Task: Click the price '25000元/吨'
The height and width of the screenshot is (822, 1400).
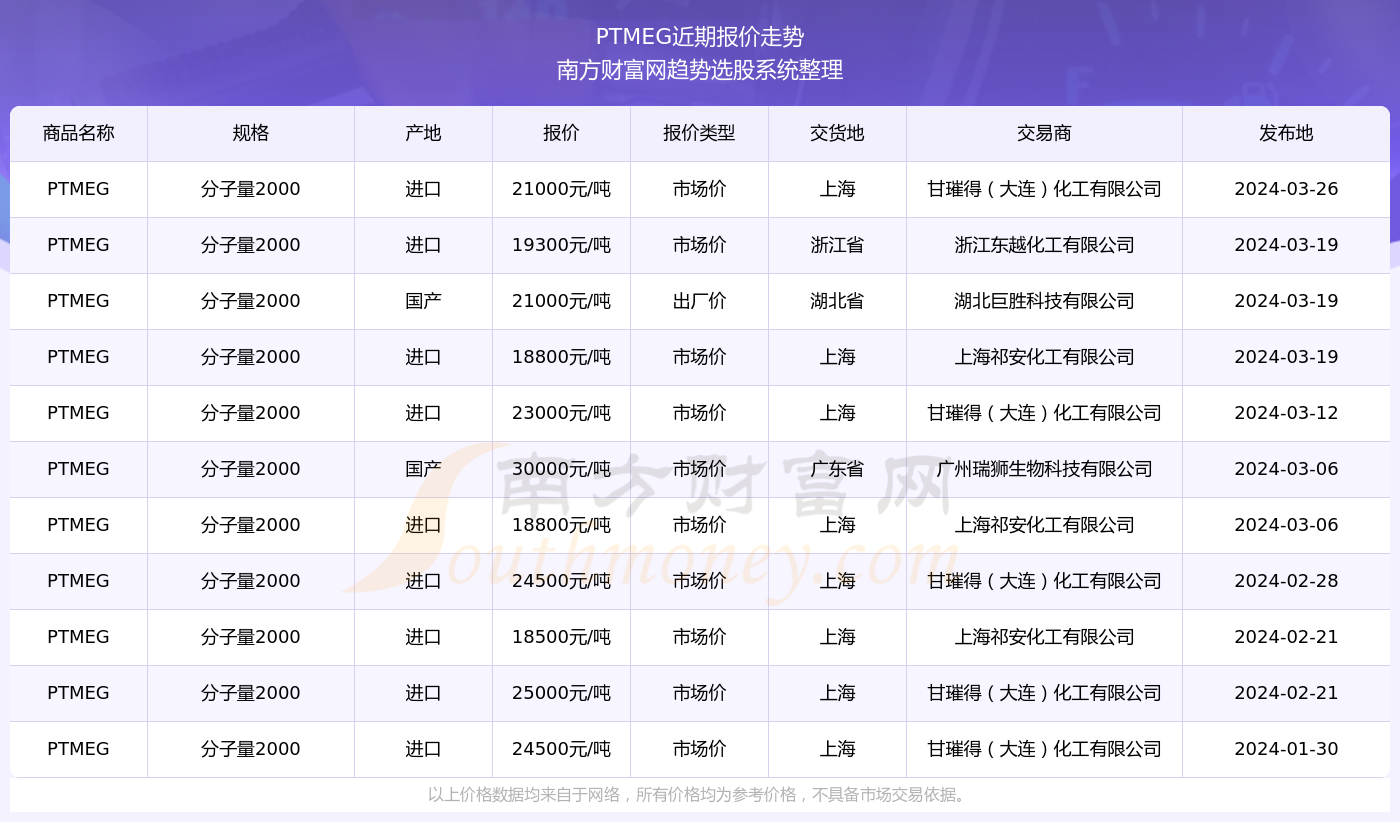Action: coord(561,693)
